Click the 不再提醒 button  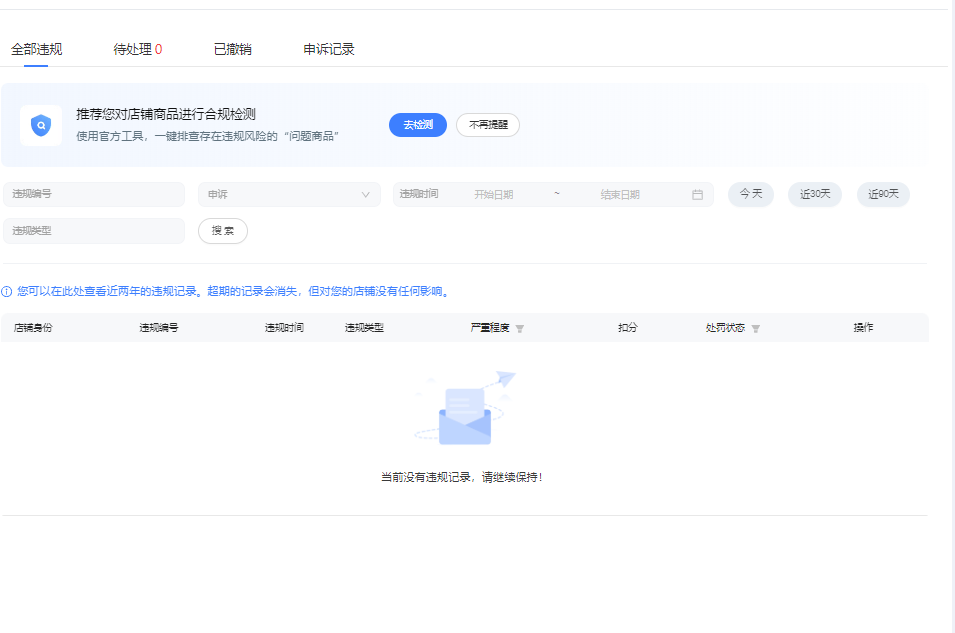(x=488, y=125)
